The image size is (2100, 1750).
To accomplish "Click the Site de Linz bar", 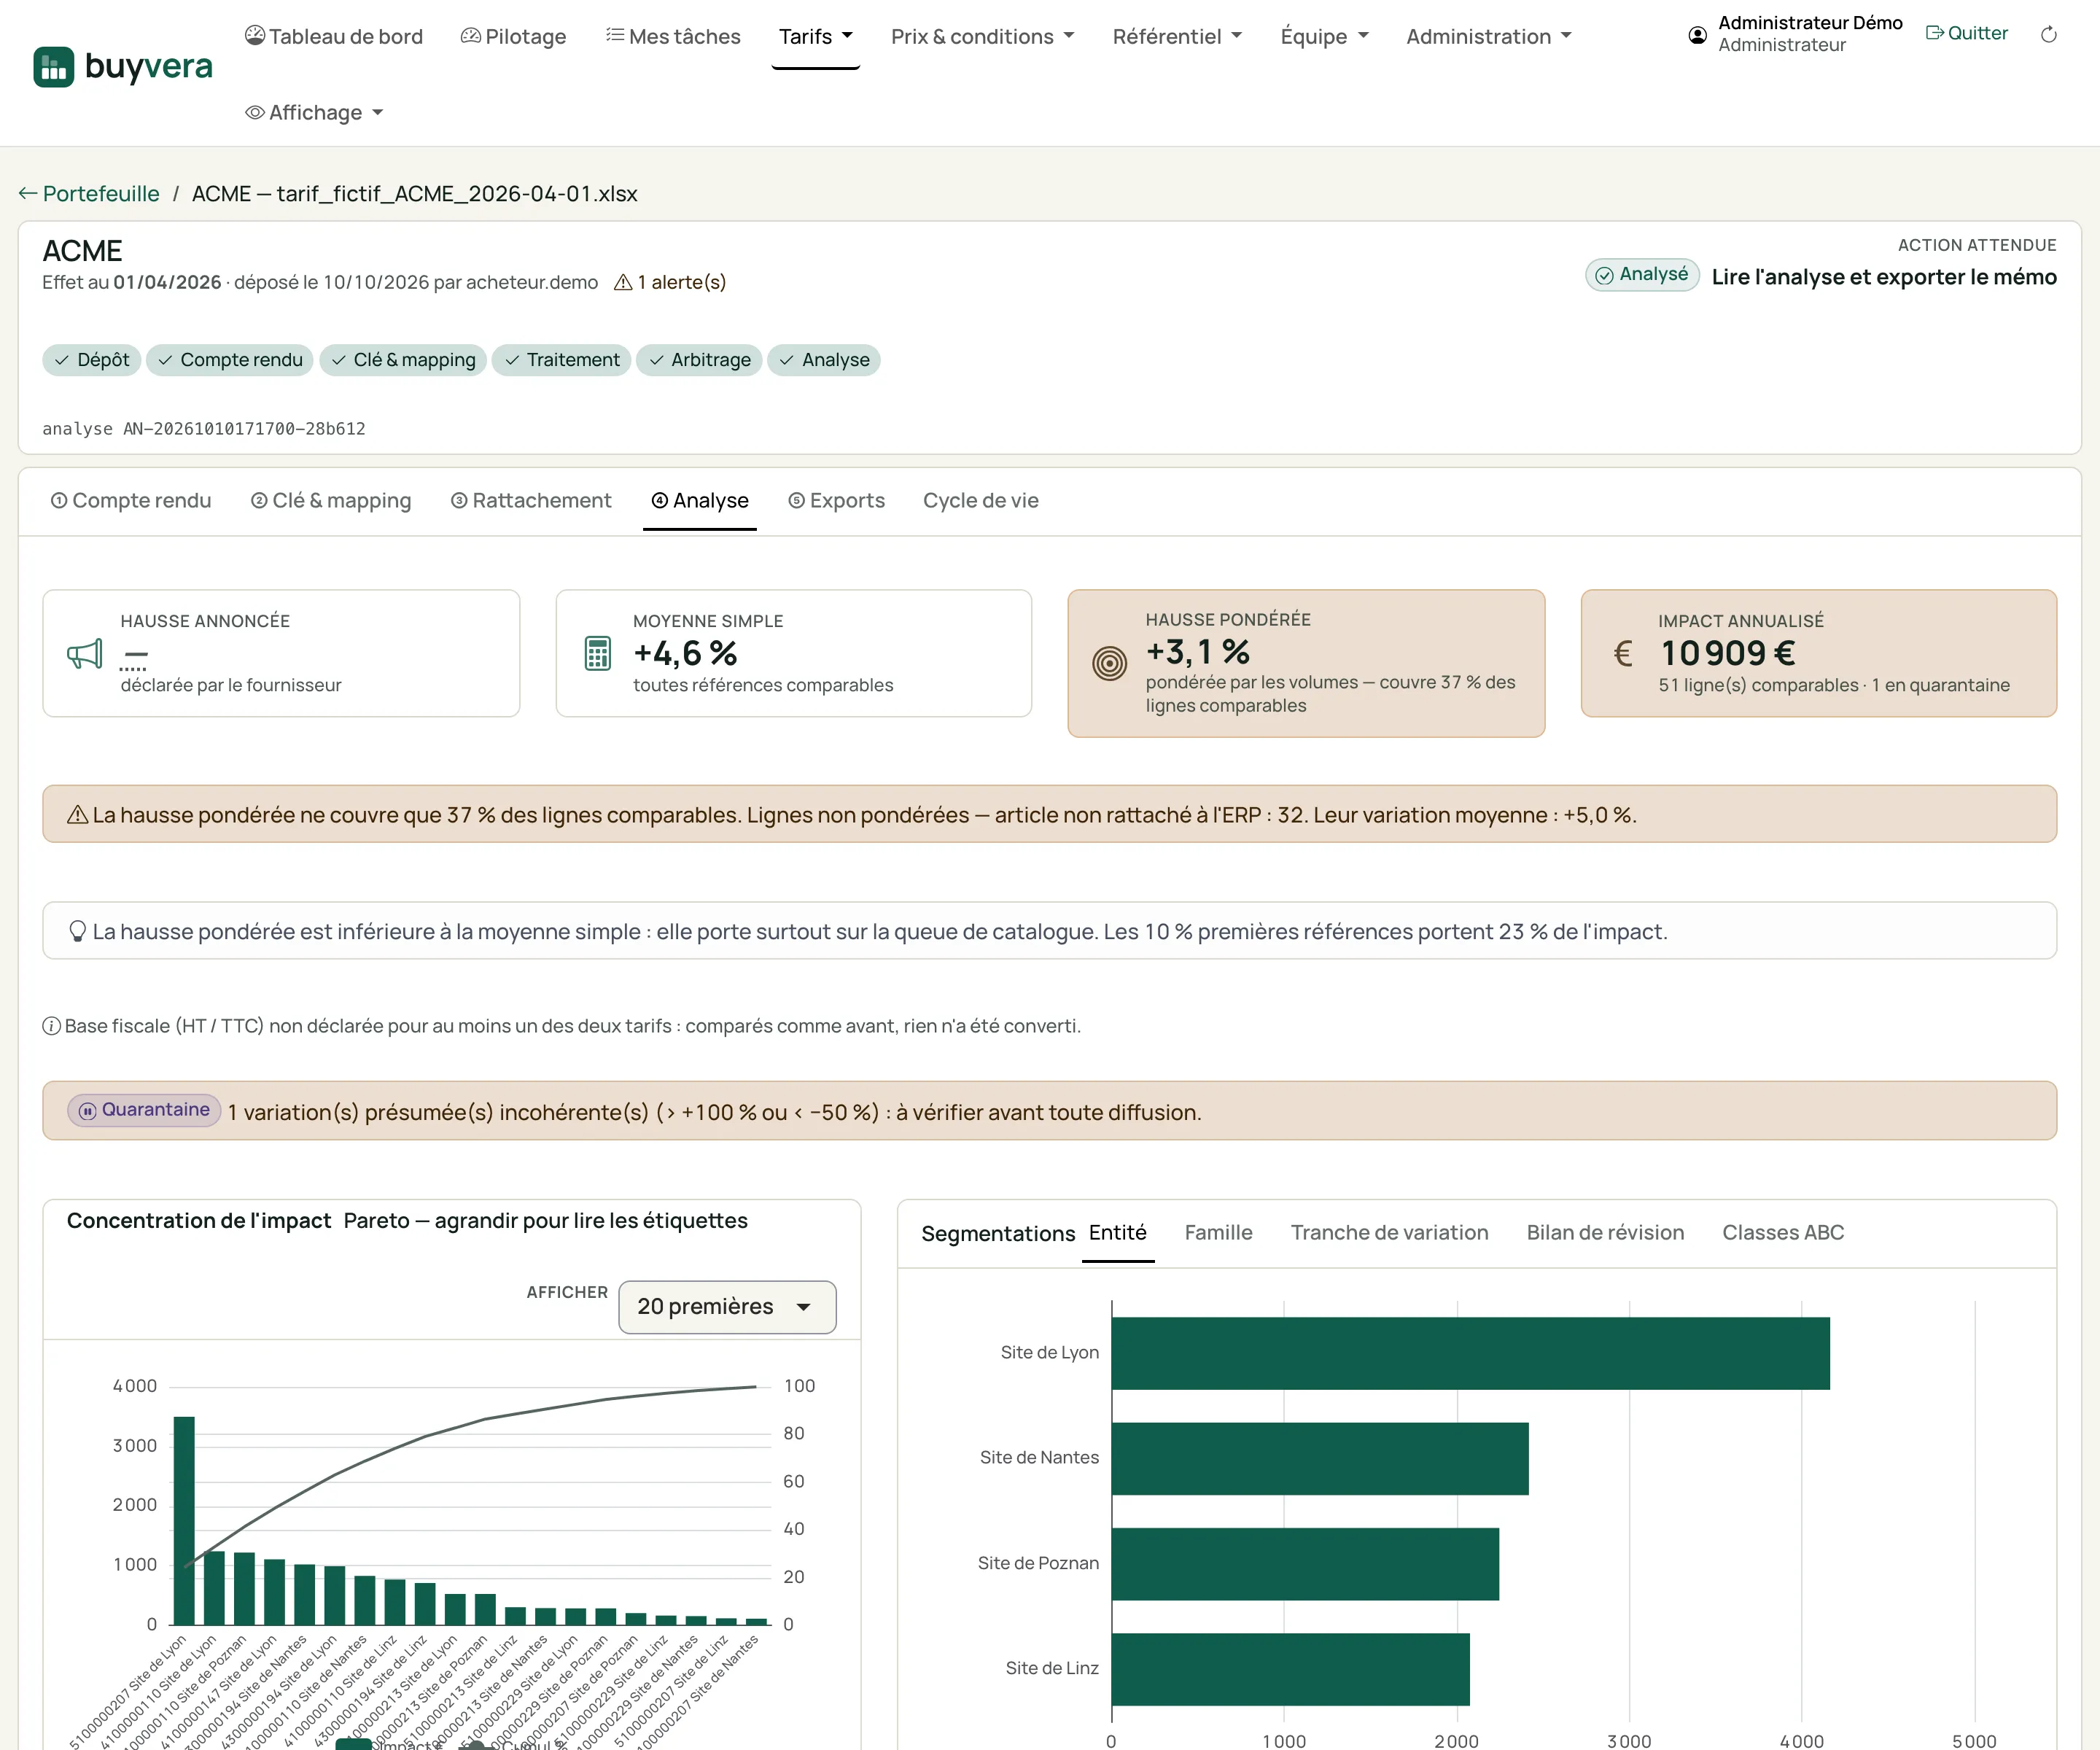I will (1290, 1669).
